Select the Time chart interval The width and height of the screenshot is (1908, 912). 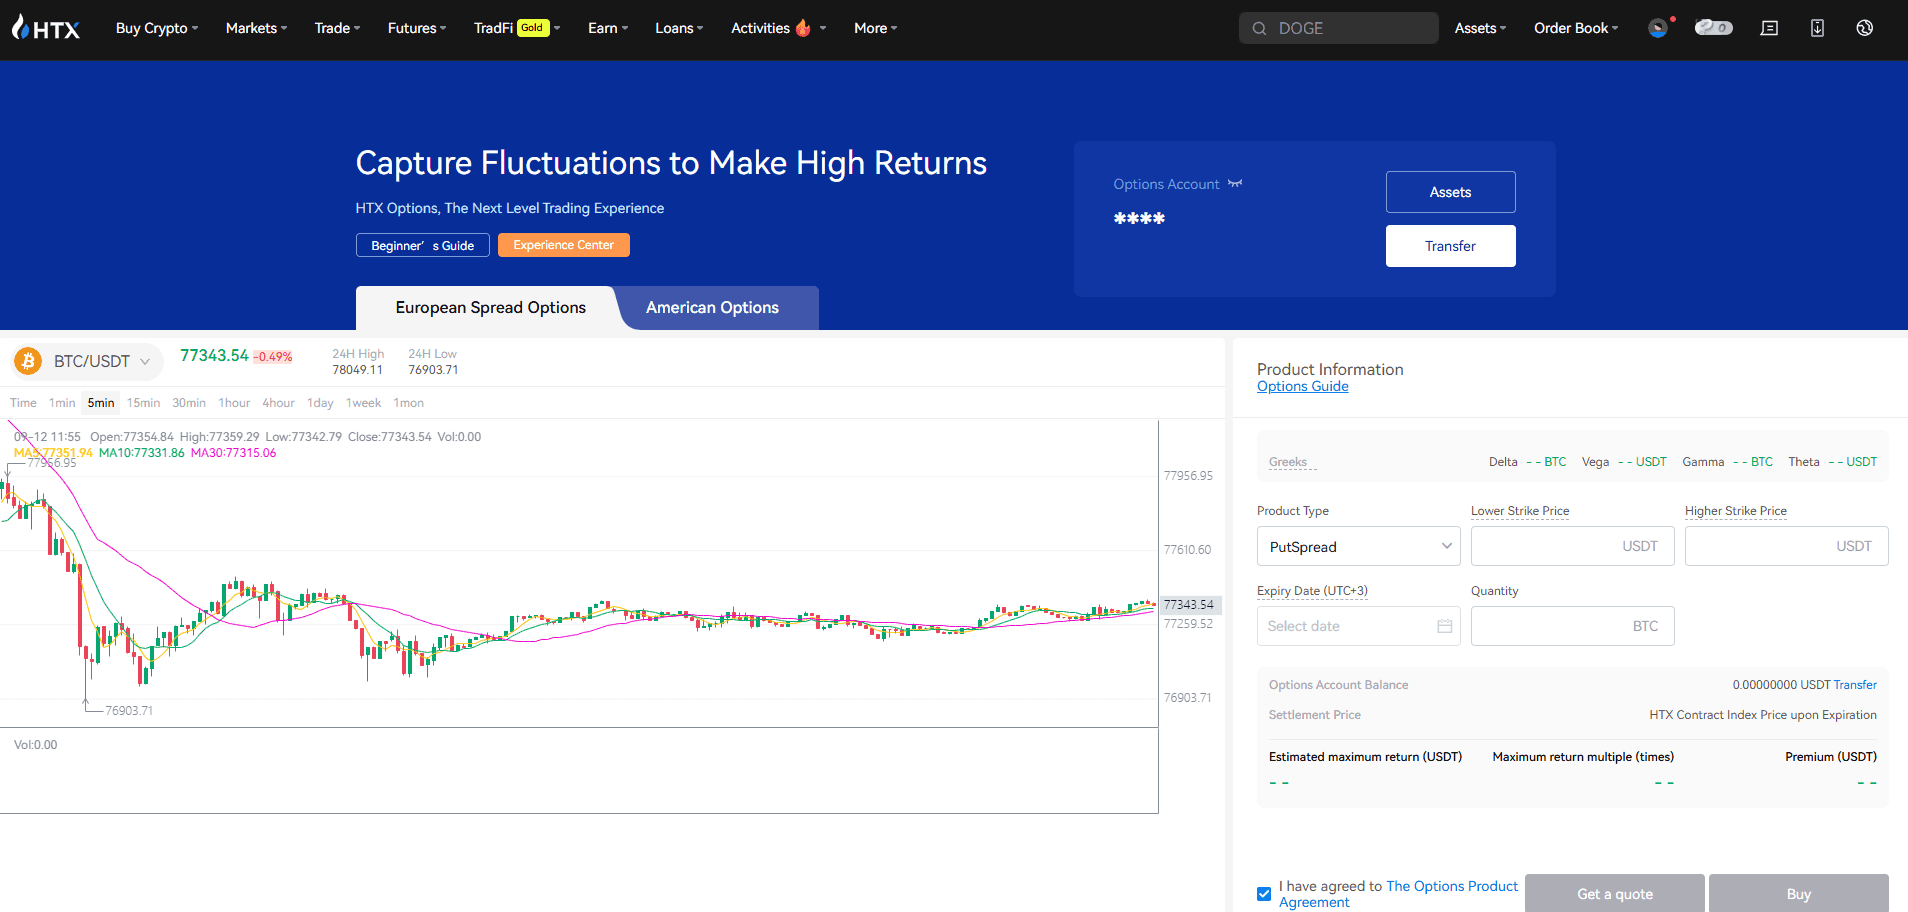[x=23, y=403]
